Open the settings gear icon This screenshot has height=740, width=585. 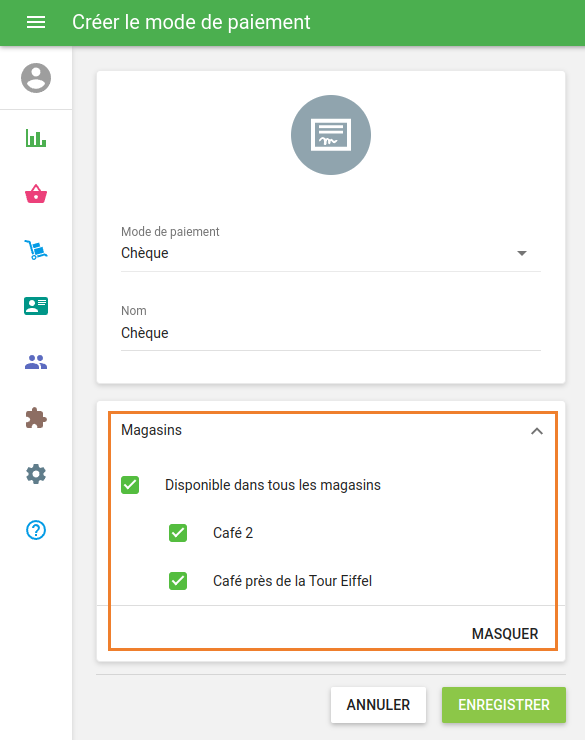pyautogui.click(x=36, y=474)
